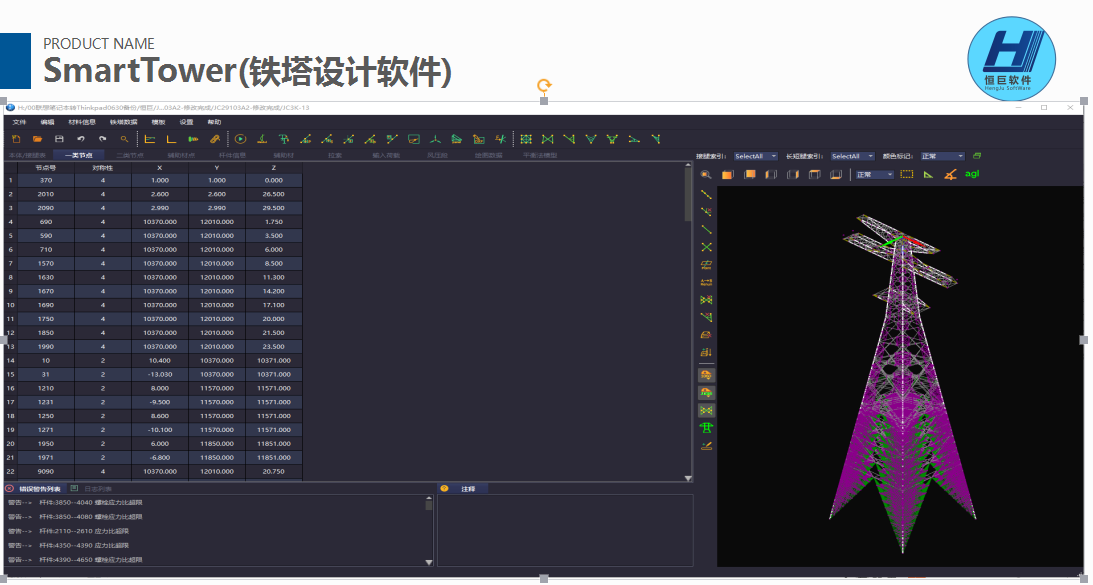The height and width of the screenshot is (585, 1093).
Task: Click the yellow question mark icon beside 注释
Action: tap(445, 489)
